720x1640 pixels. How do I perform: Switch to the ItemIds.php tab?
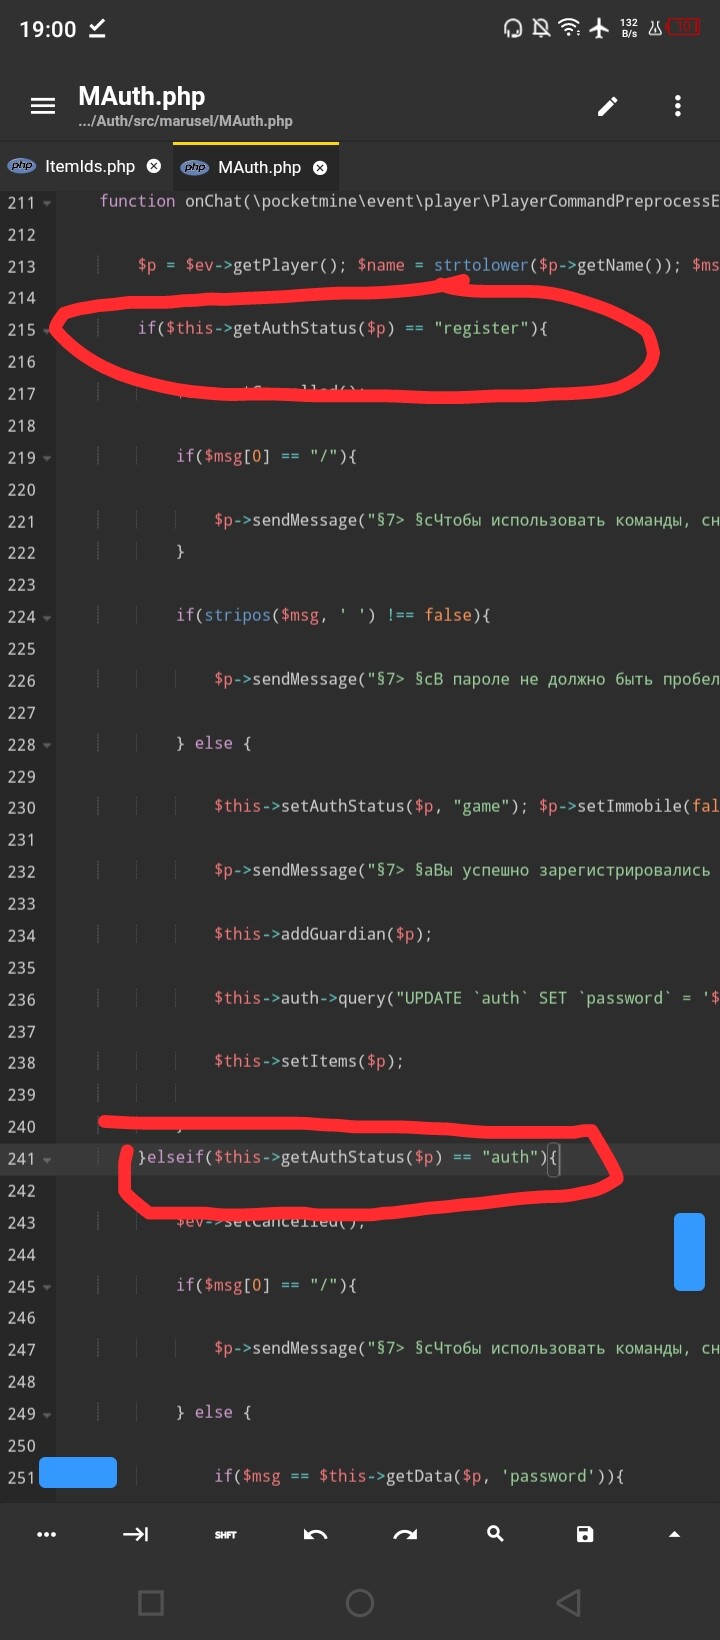[x=89, y=167]
